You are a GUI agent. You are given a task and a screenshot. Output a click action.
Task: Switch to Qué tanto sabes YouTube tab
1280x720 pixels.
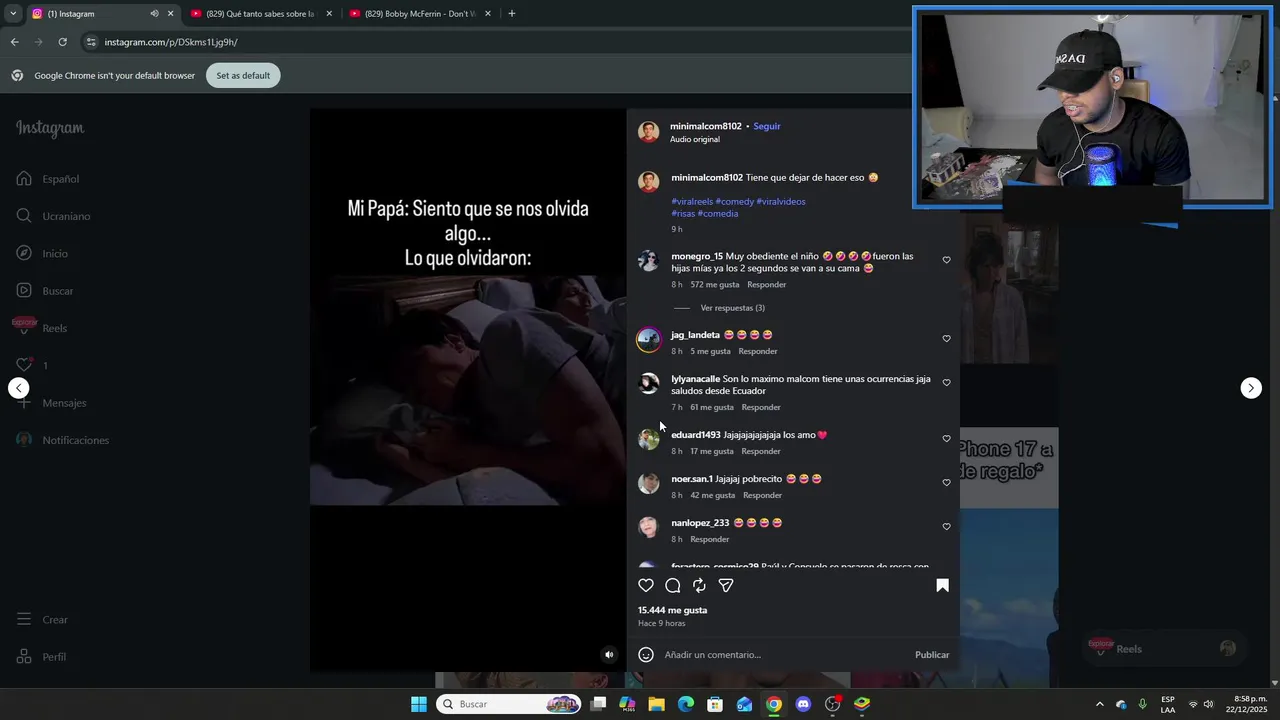pos(260,14)
